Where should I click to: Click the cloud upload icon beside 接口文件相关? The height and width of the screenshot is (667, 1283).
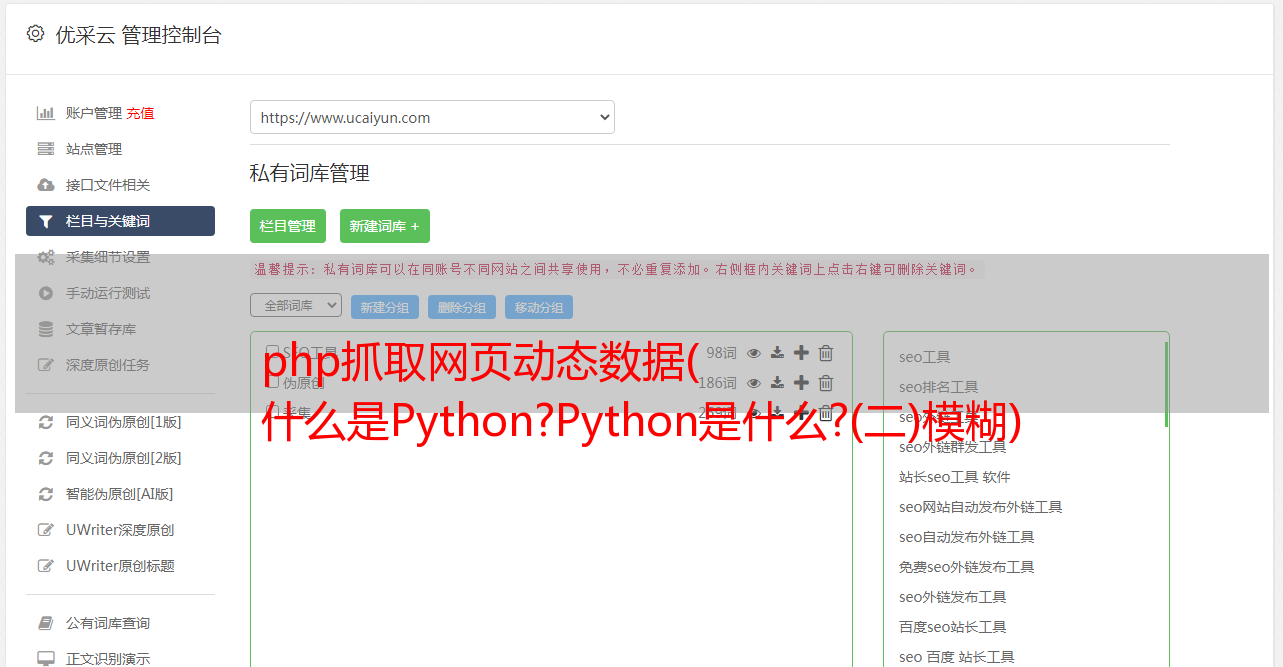click(x=46, y=185)
